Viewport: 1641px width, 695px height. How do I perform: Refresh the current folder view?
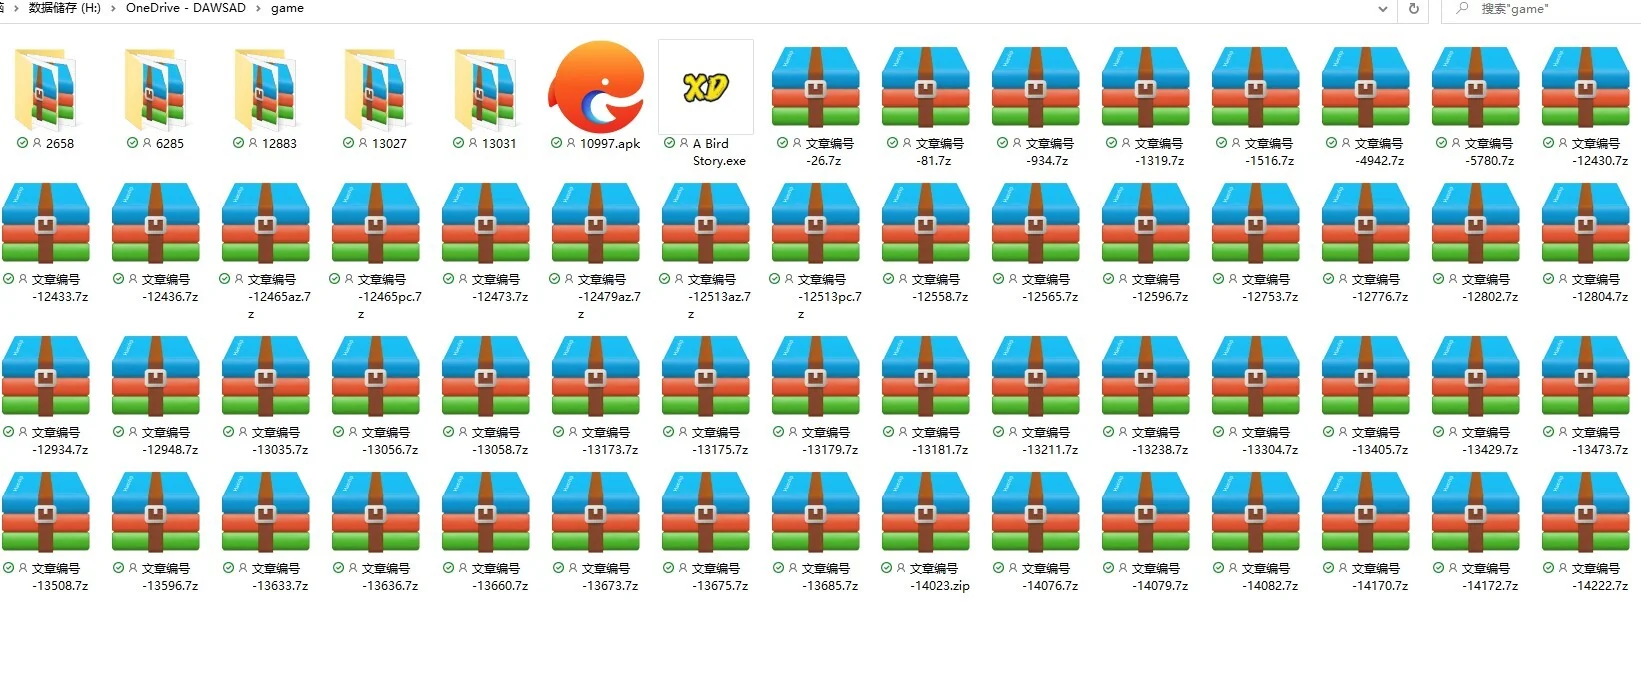pos(1413,9)
